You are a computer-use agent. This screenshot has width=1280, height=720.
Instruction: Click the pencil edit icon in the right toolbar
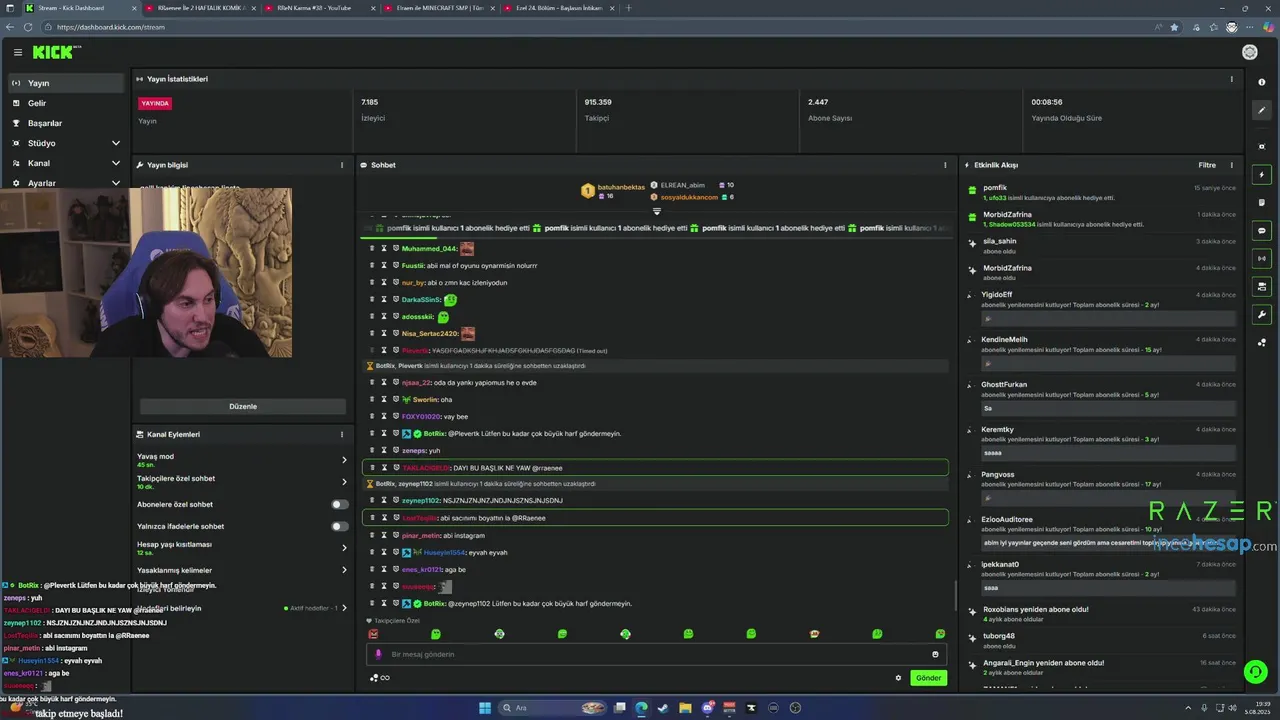(x=1262, y=110)
